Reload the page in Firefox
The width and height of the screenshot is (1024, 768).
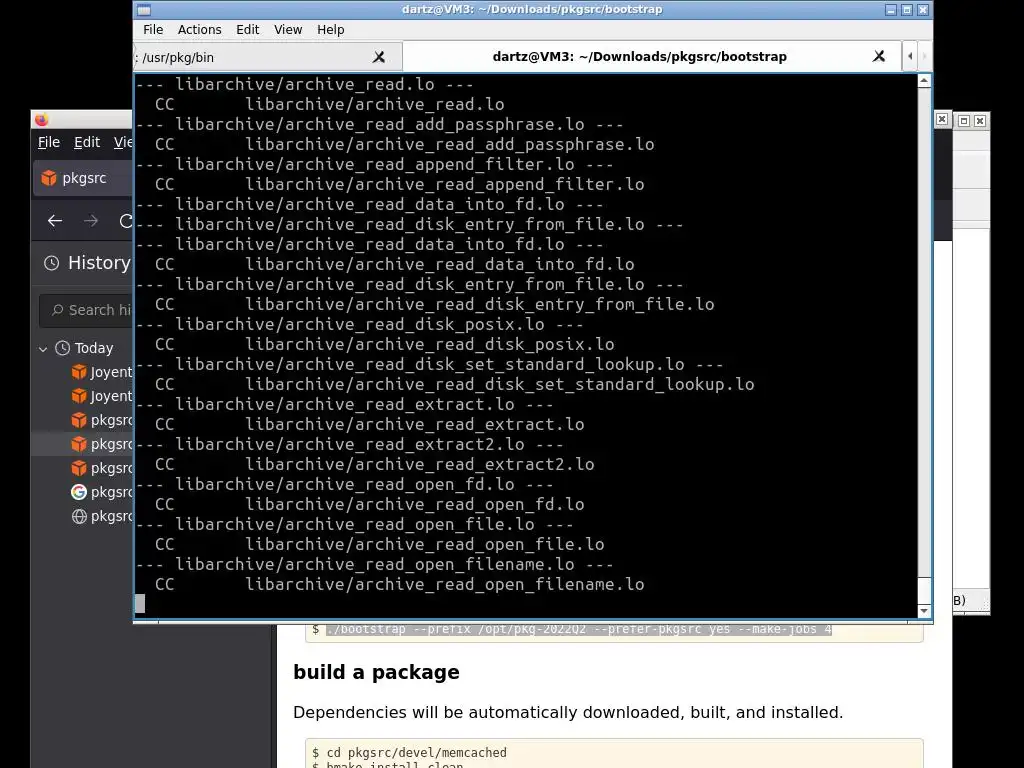tap(125, 221)
